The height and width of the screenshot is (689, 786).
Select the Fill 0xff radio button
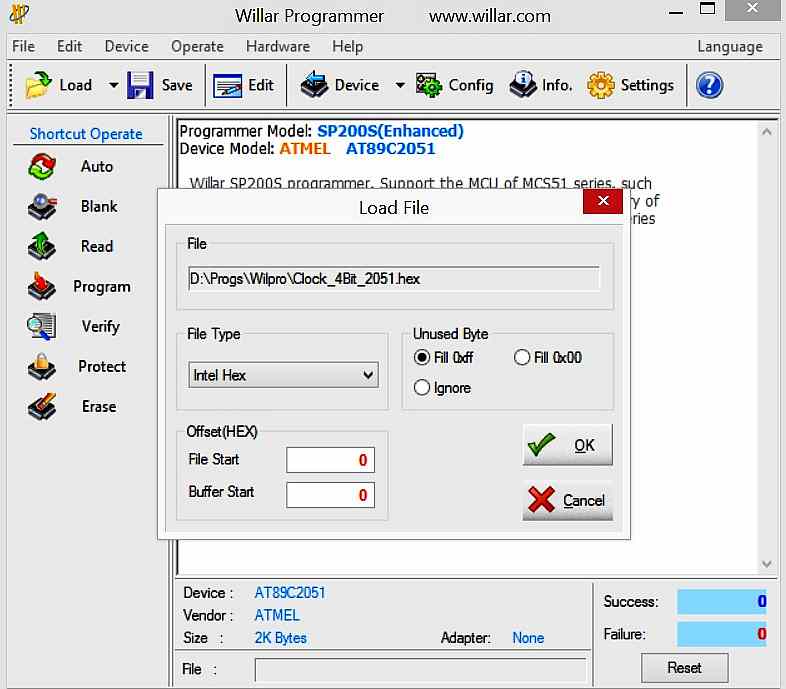pos(422,358)
